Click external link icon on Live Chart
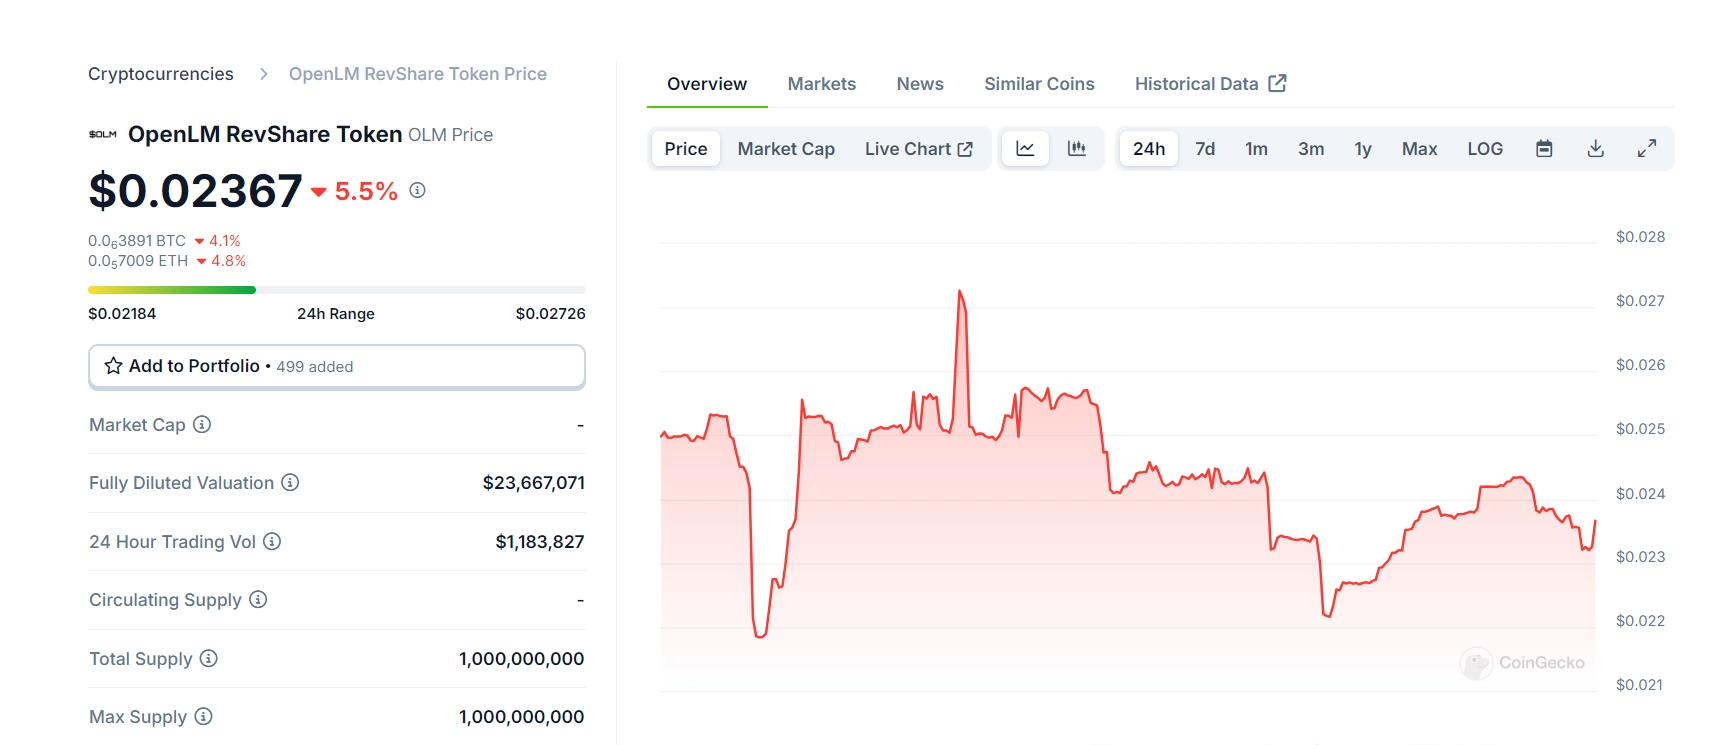1719x745 pixels. point(965,149)
